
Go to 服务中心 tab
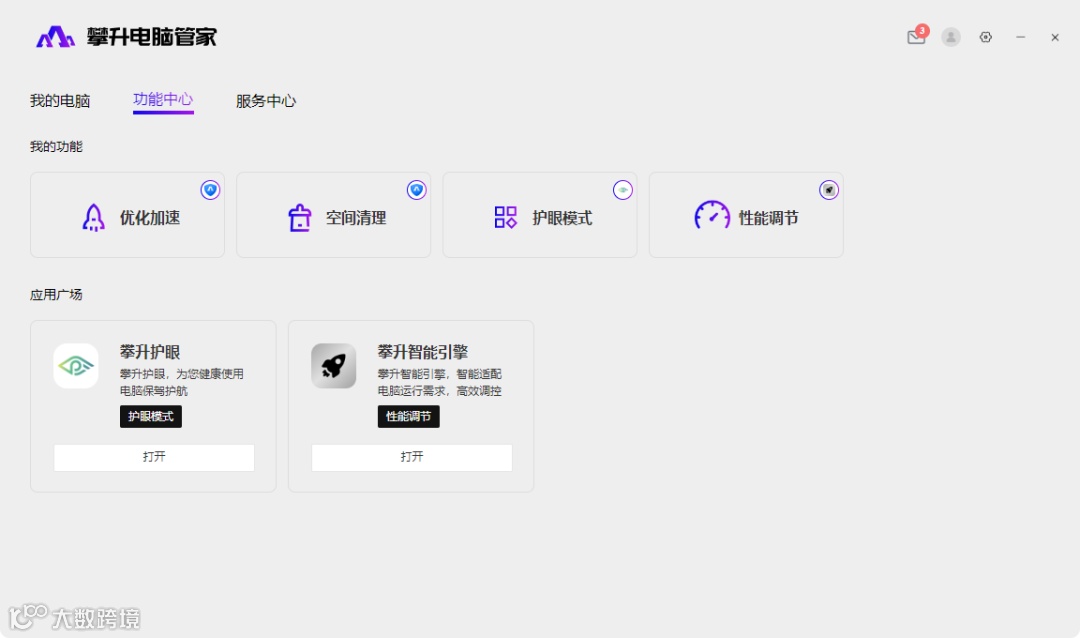pyautogui.click(x=266, y=101)
